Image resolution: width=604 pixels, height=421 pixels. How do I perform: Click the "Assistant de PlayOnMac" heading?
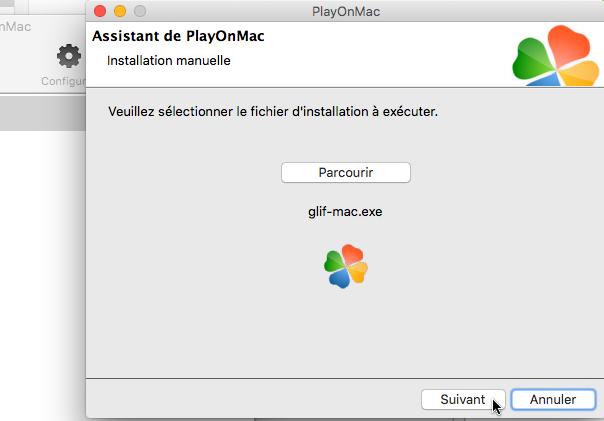[178, 37]
